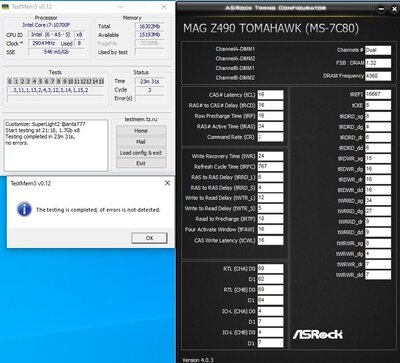Select Load config & exit
400x363 pixels.
pos(141,153)
